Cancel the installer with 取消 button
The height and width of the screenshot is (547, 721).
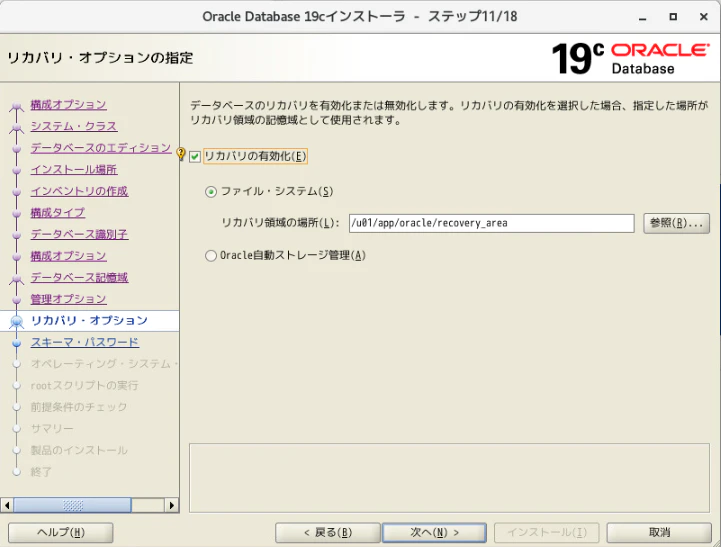[659, 533]
